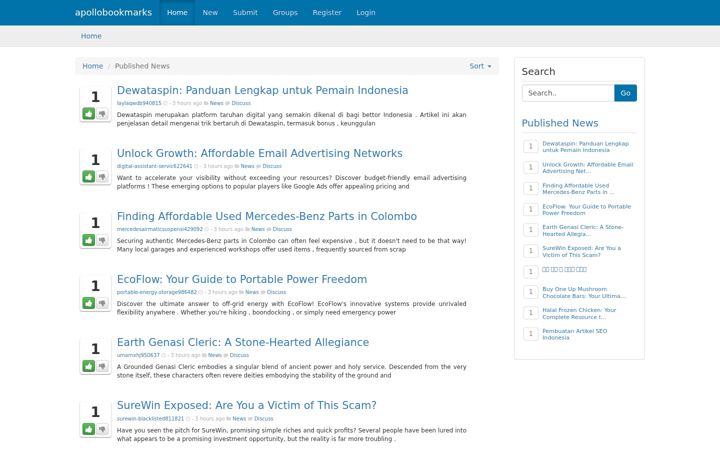Open Finding Affordable Used Mercedes-Benz Parts headline
Viewport: 720px width, 450px height.
click(267, 216)
